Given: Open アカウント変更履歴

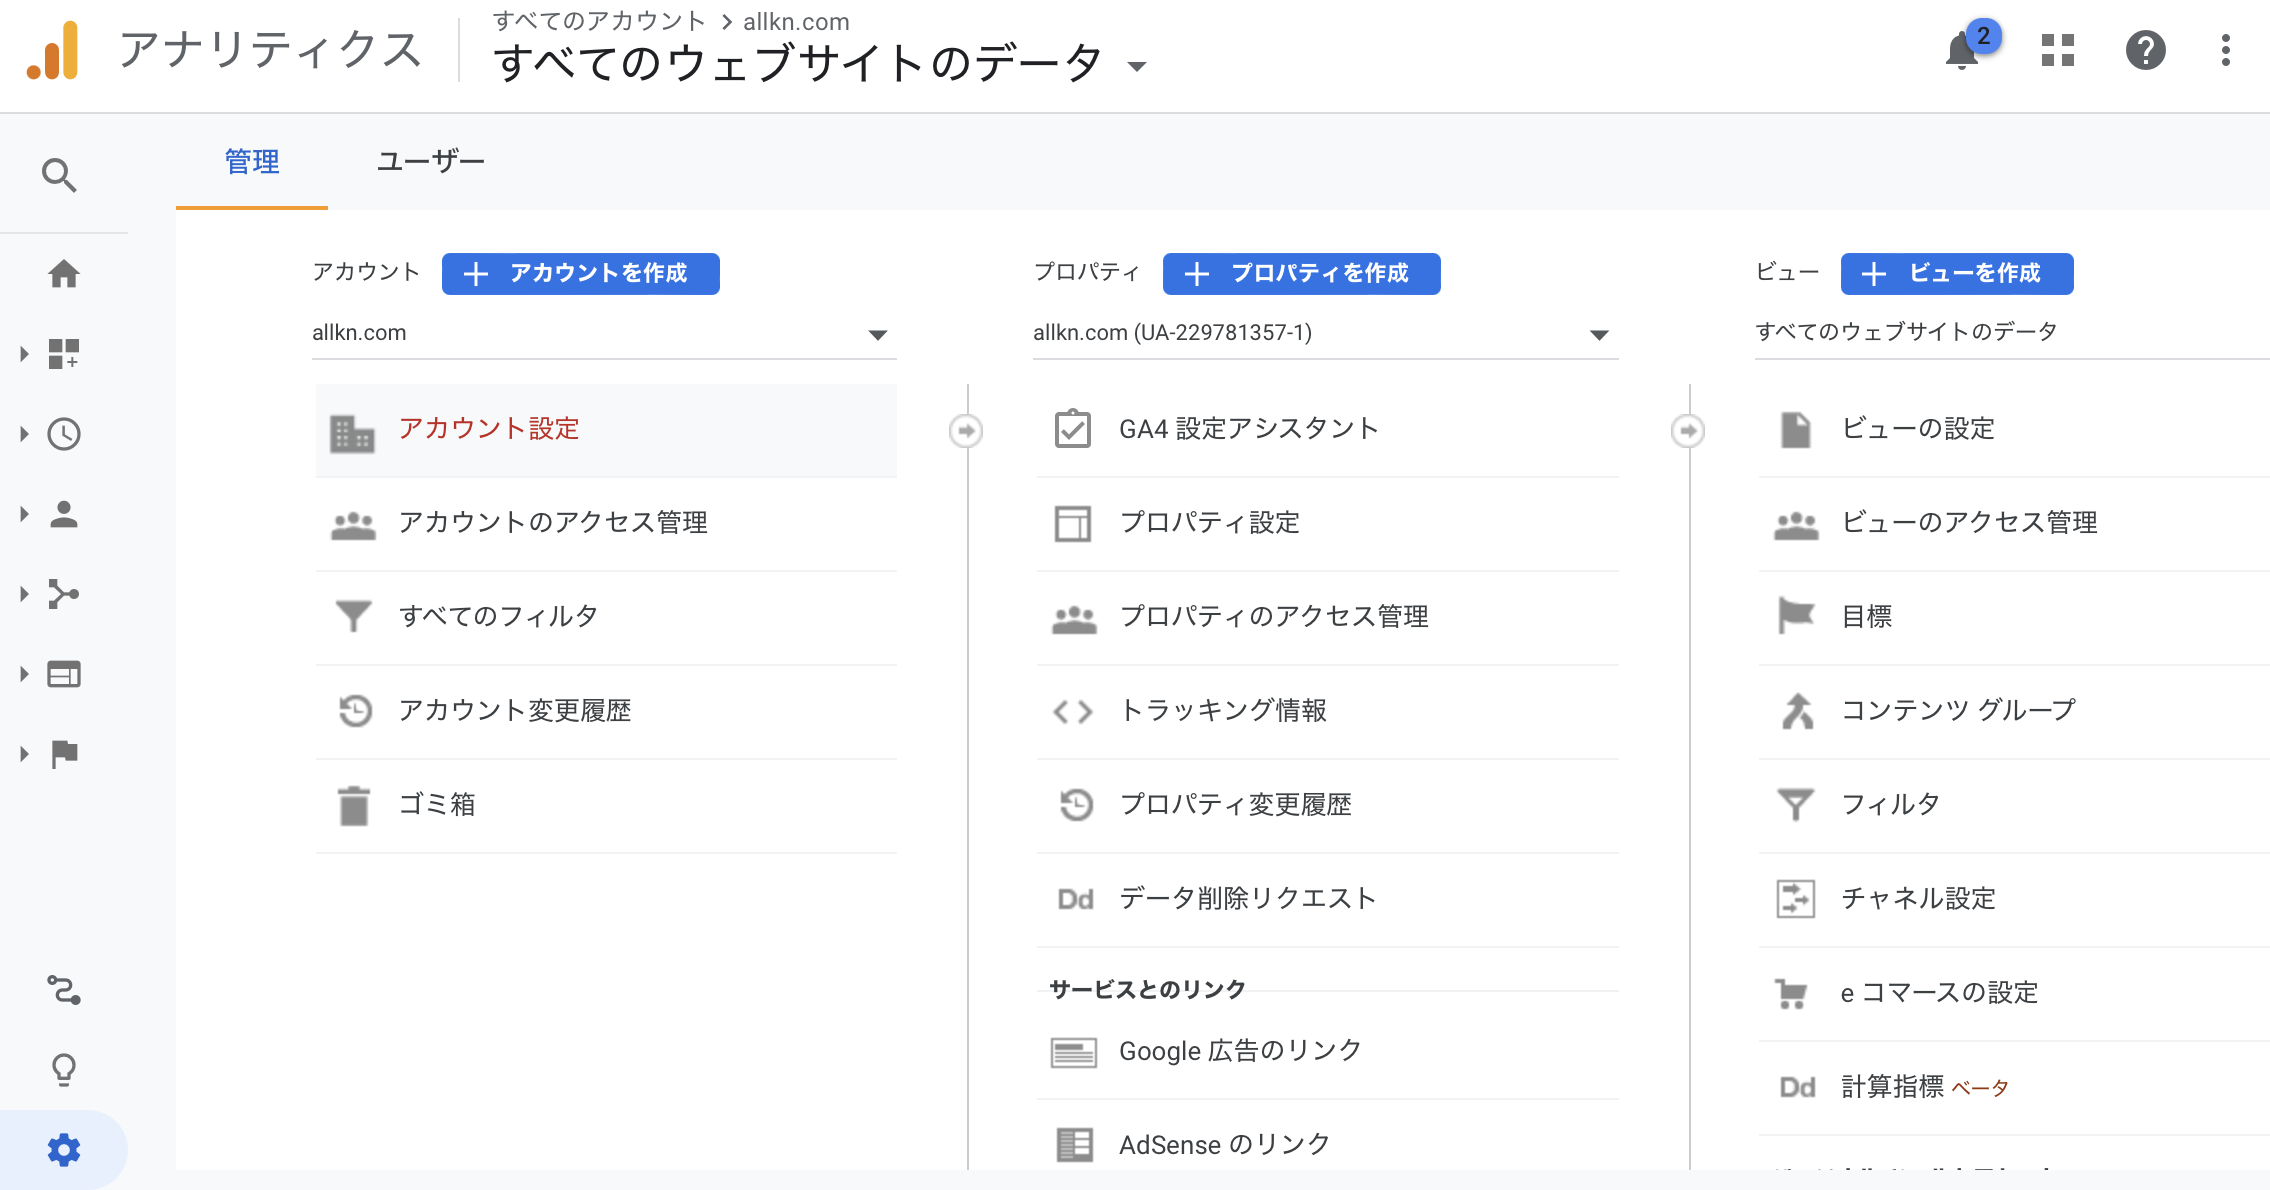Looking at the screenshot, I should (606, 711).
